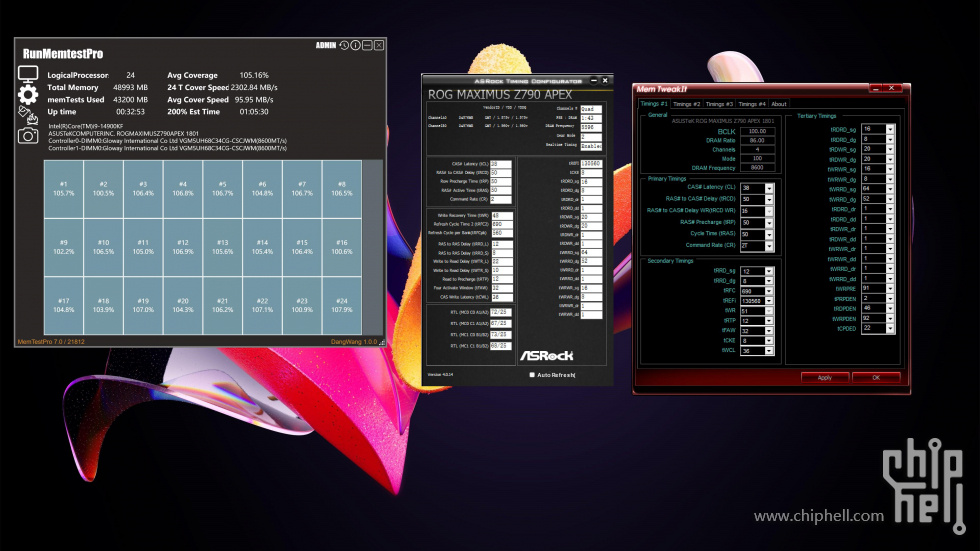This screenshot has height=551, width=980.
Task: Switch to Timings #1 tab in Mem TweakIt
Action: pyautogui.click(x=654, y=104)
